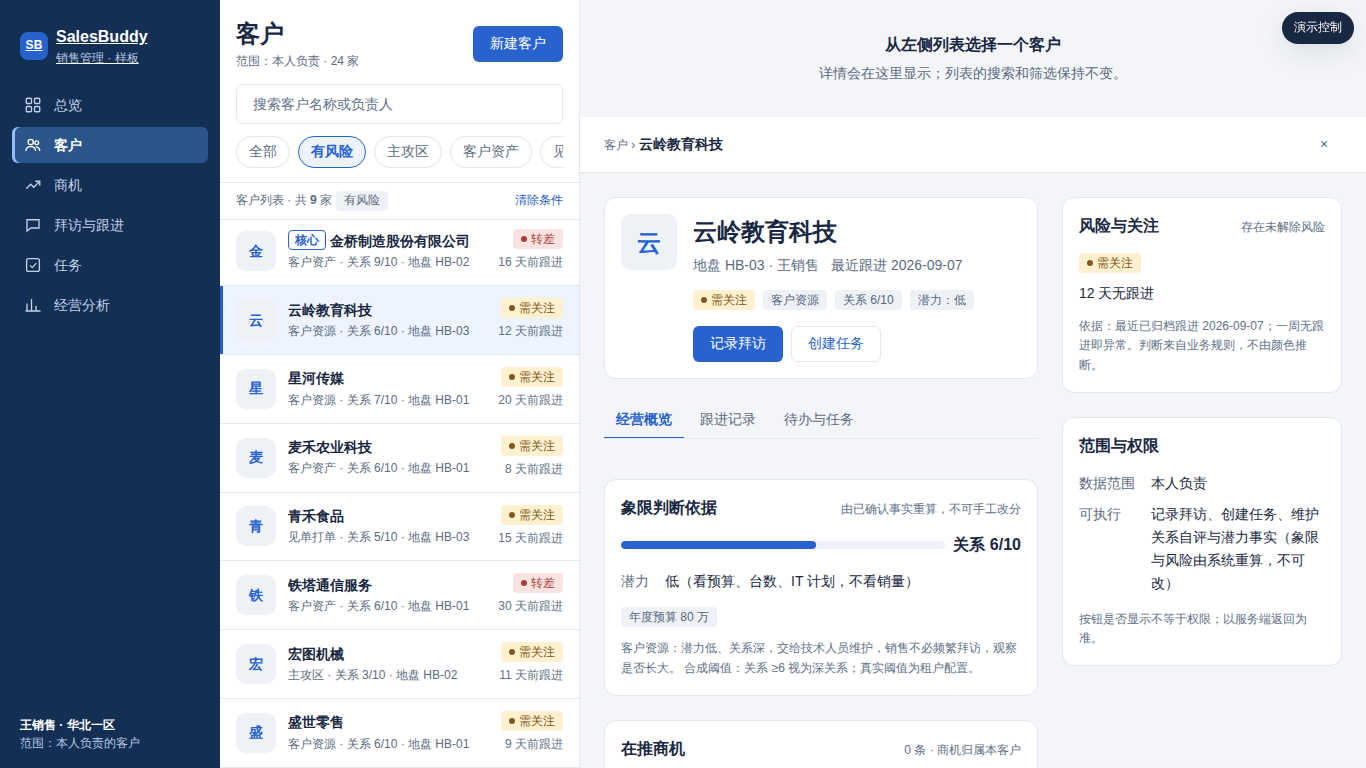
Task: Switch to the 待办与任务 tab
Action: coord(819,420)
